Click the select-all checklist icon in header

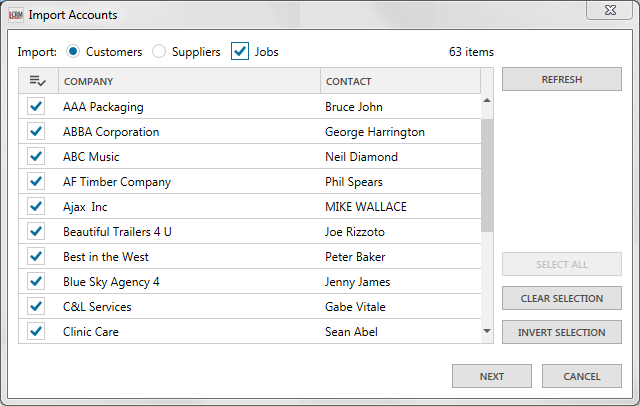[37, 81]
